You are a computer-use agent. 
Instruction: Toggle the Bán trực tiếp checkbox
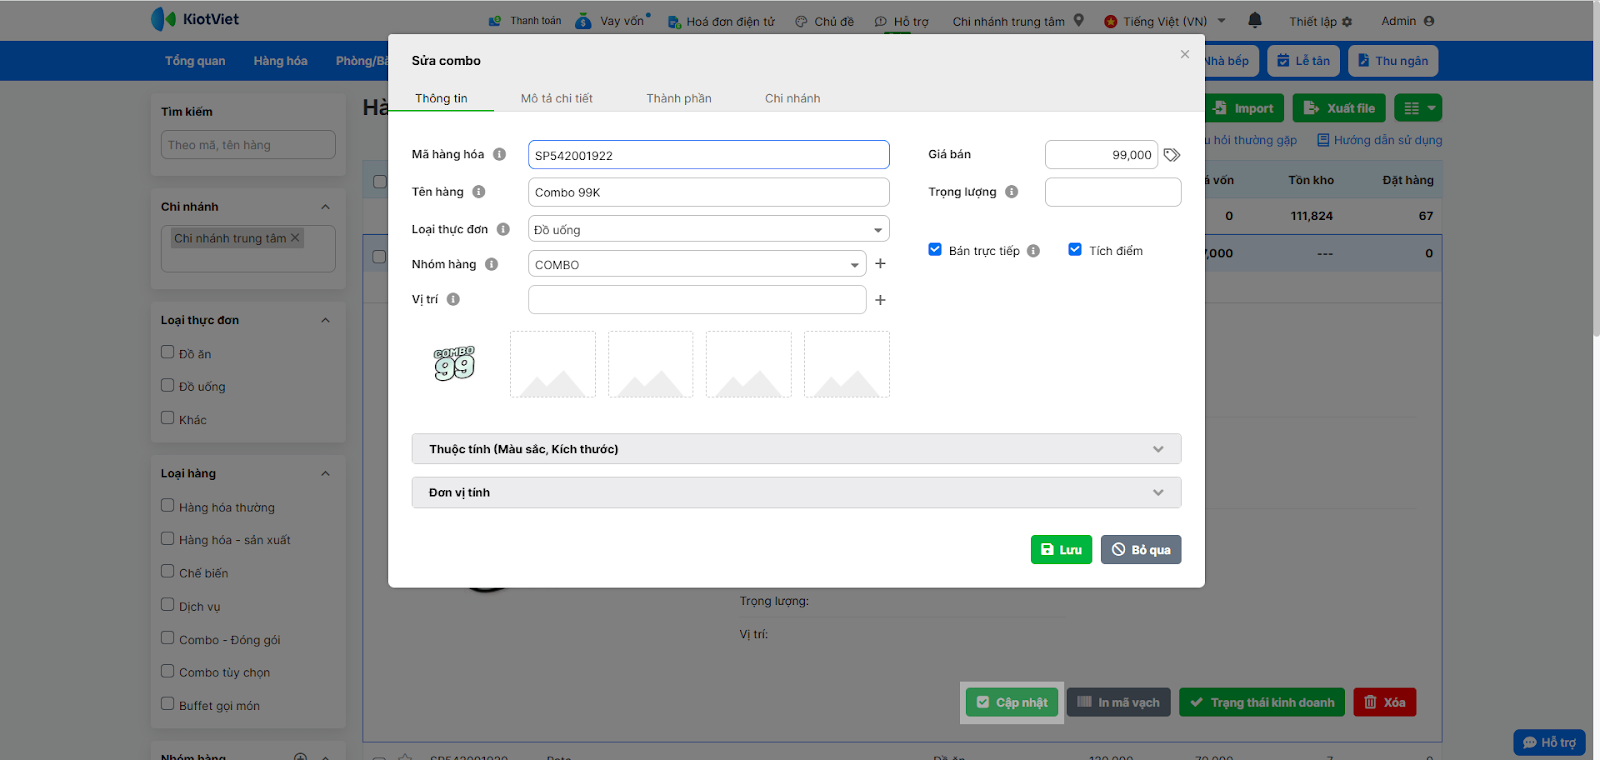pos(935,250)
